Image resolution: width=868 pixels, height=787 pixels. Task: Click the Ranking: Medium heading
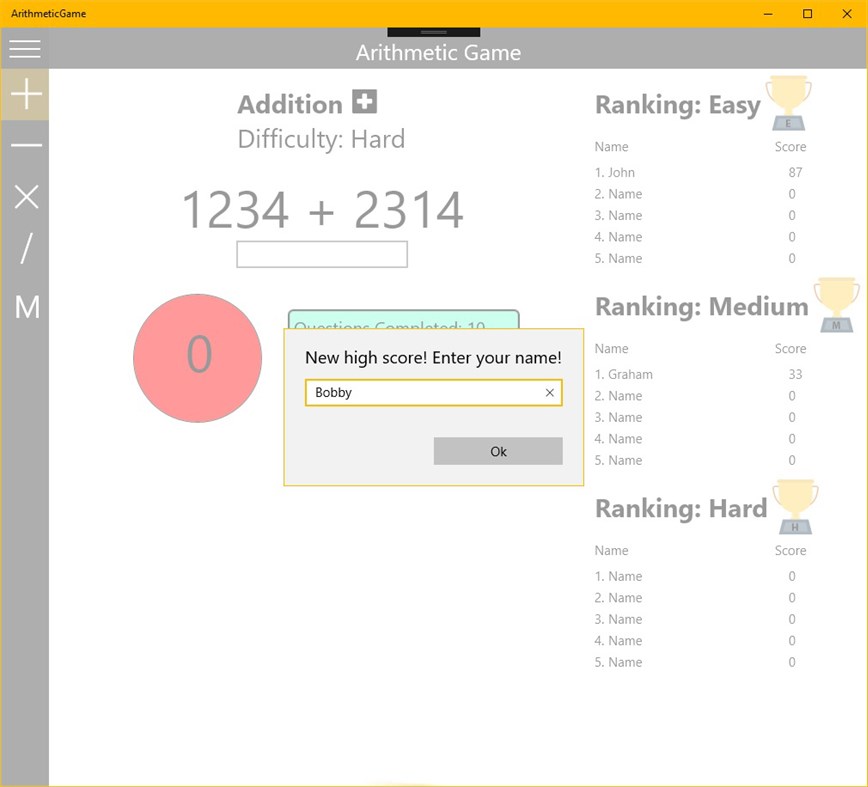point(701,306)
